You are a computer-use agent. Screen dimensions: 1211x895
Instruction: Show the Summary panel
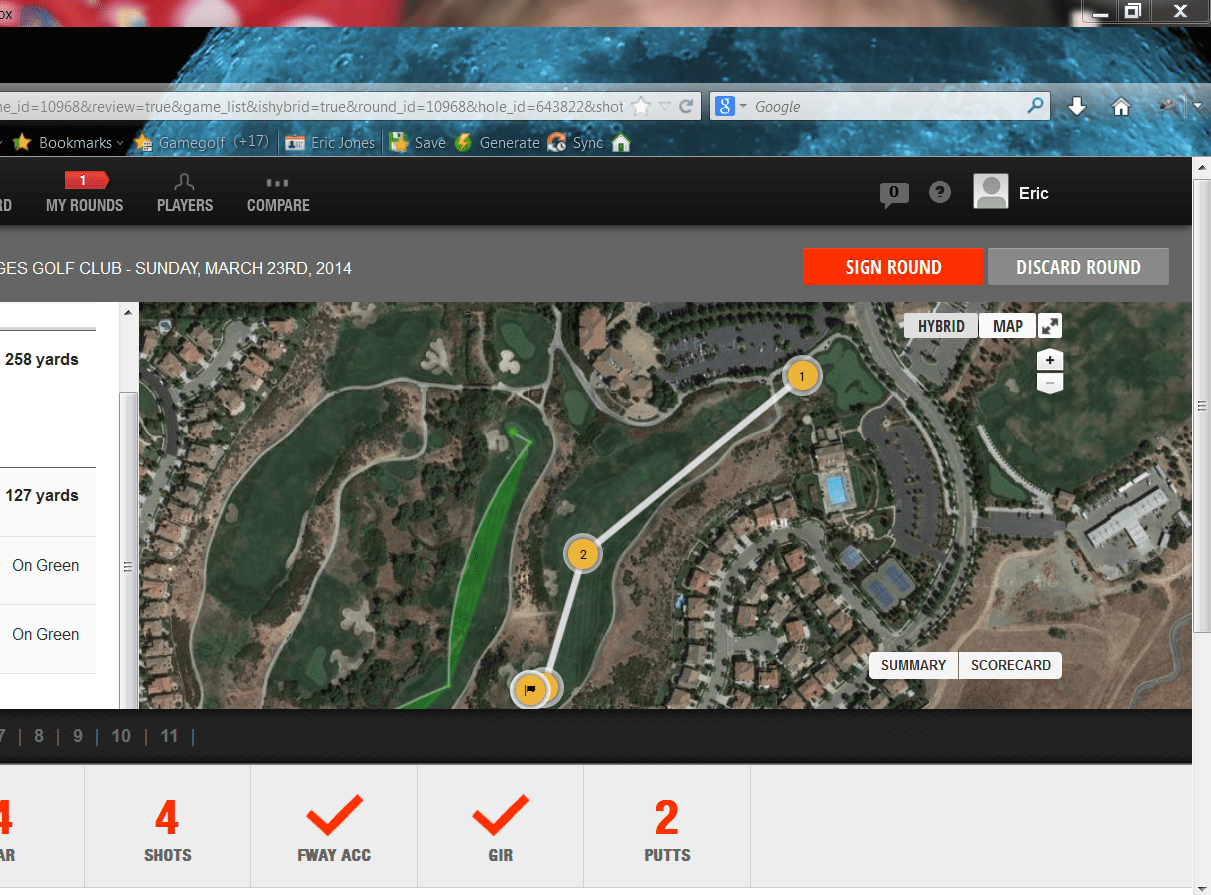pyautogui.click(x=913, y=665)
